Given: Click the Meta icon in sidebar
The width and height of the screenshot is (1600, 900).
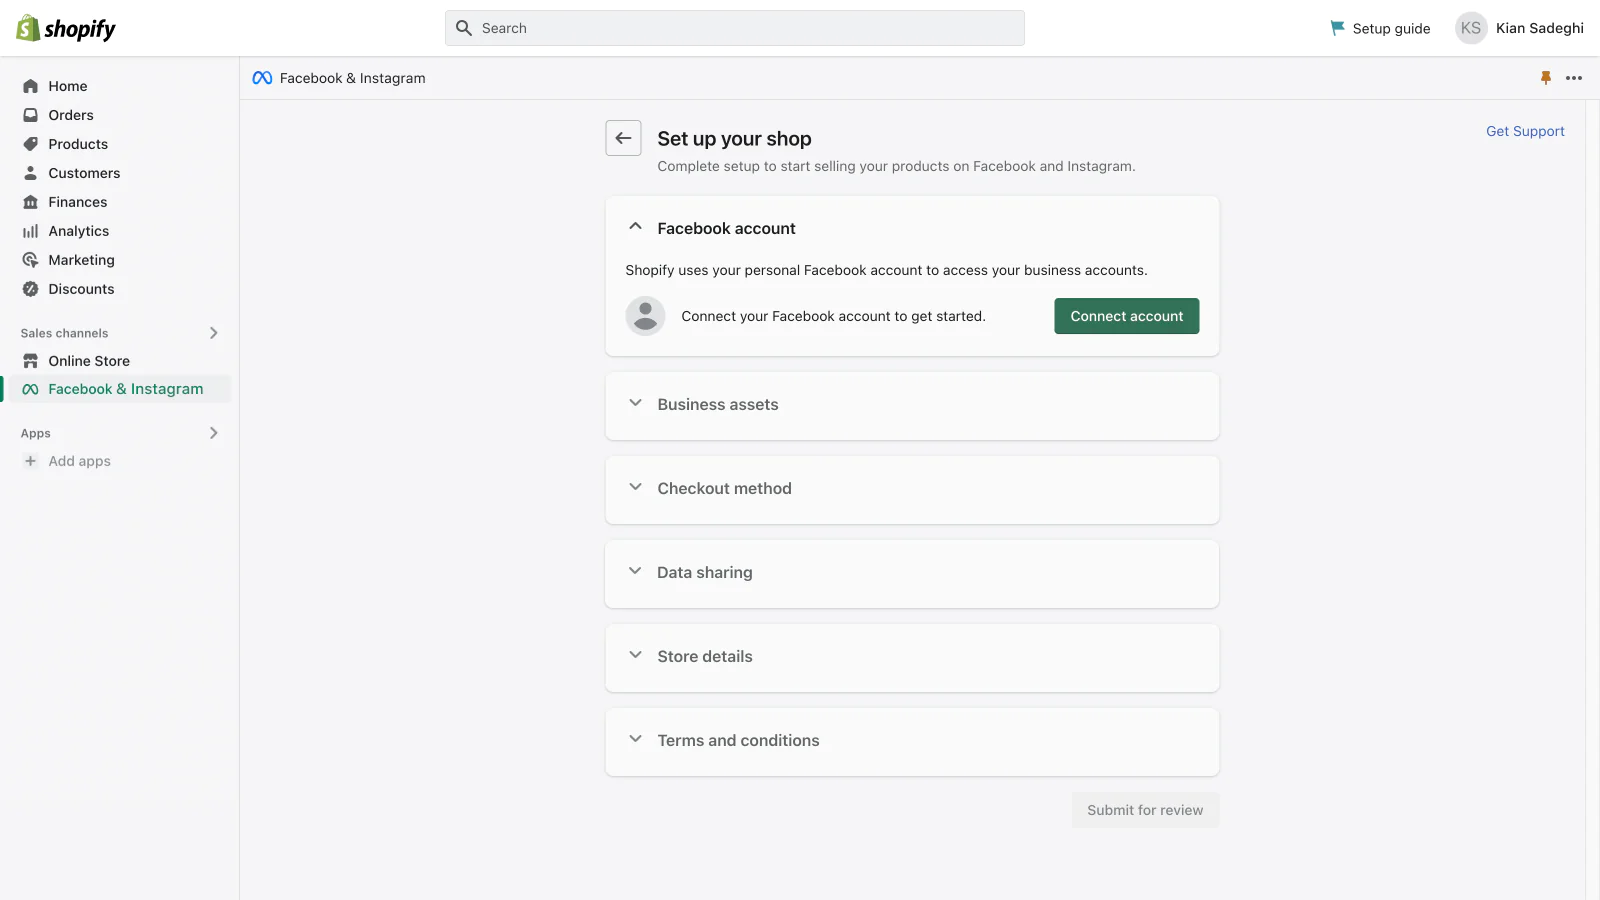Looking at the screenshot, I should (x=31, y=389).
